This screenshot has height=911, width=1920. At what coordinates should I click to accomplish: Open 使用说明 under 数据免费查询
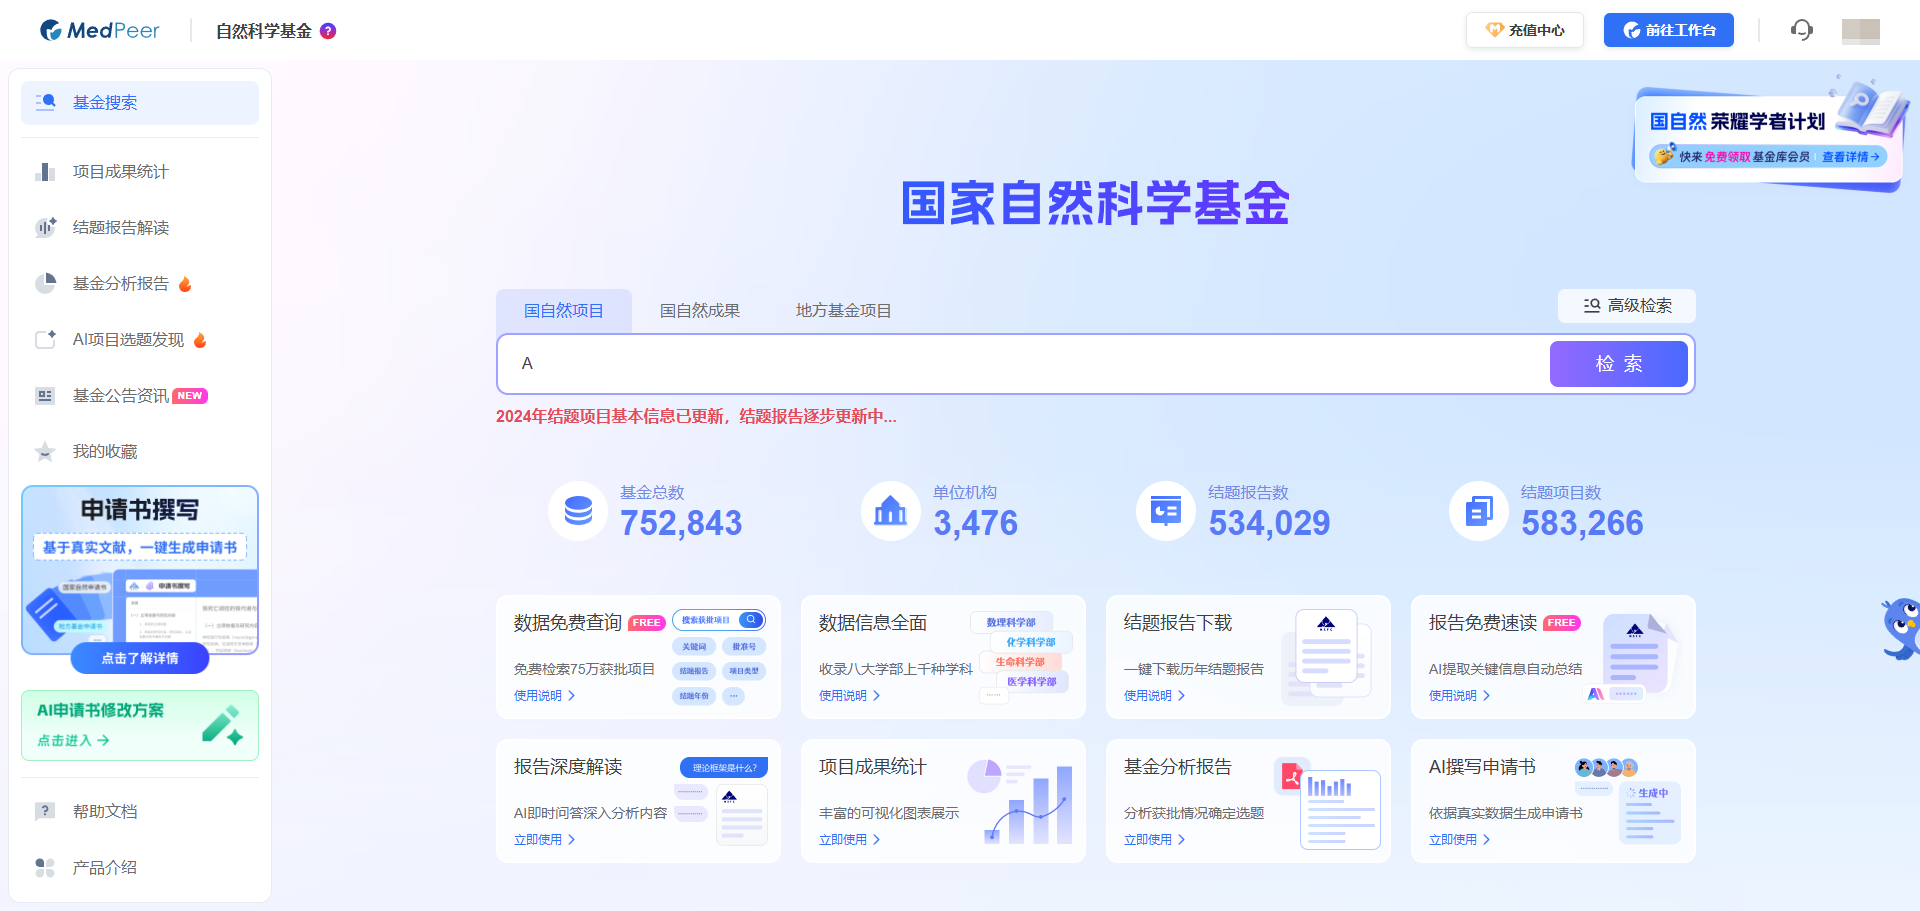tap(545, 696)
